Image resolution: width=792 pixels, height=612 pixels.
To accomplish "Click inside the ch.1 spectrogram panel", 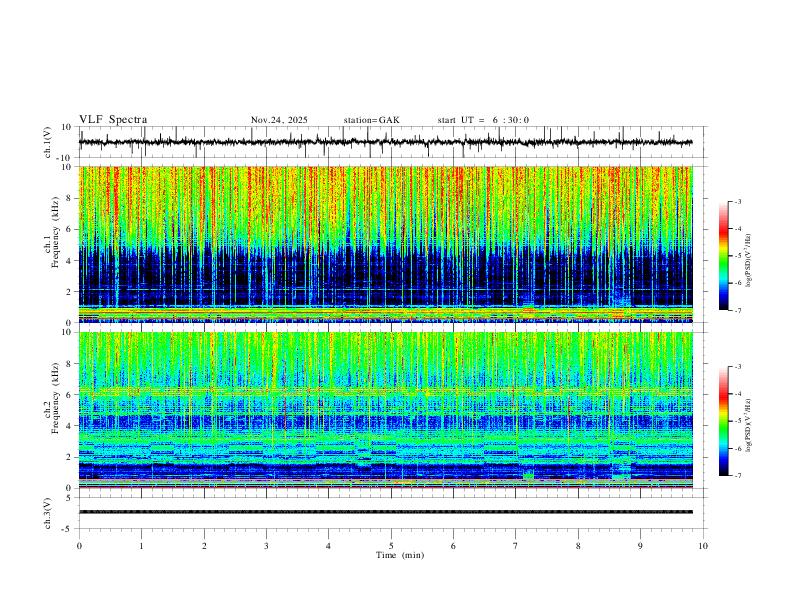I will (x=385, y=244).
